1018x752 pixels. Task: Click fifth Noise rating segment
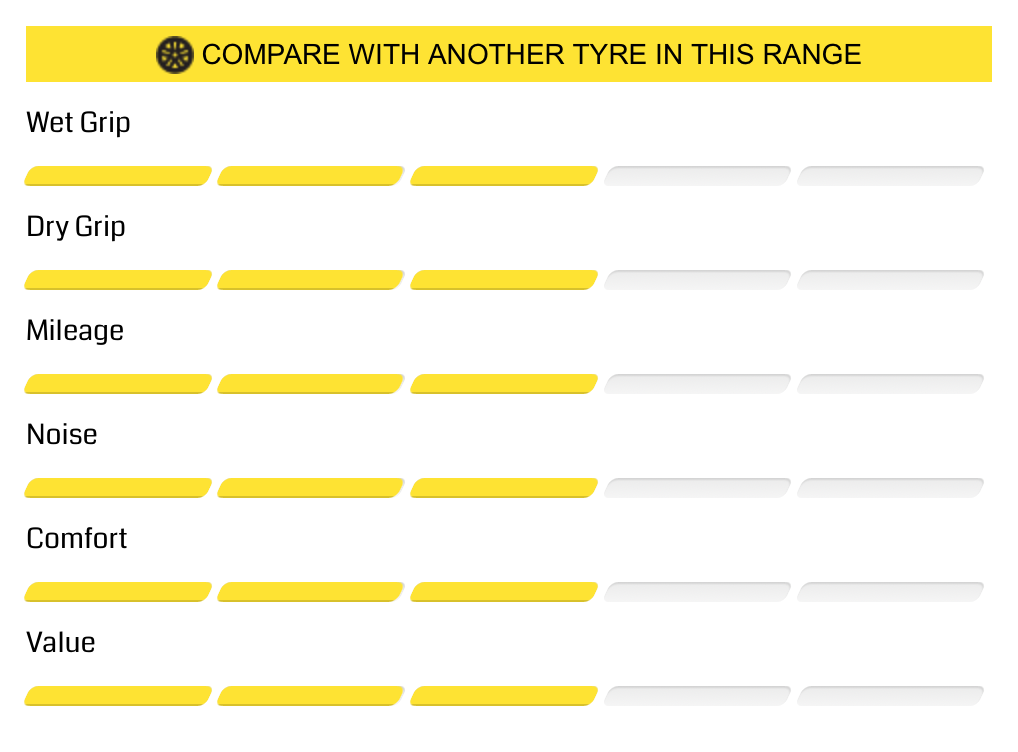pyautogui.click(x=890, y=488)
